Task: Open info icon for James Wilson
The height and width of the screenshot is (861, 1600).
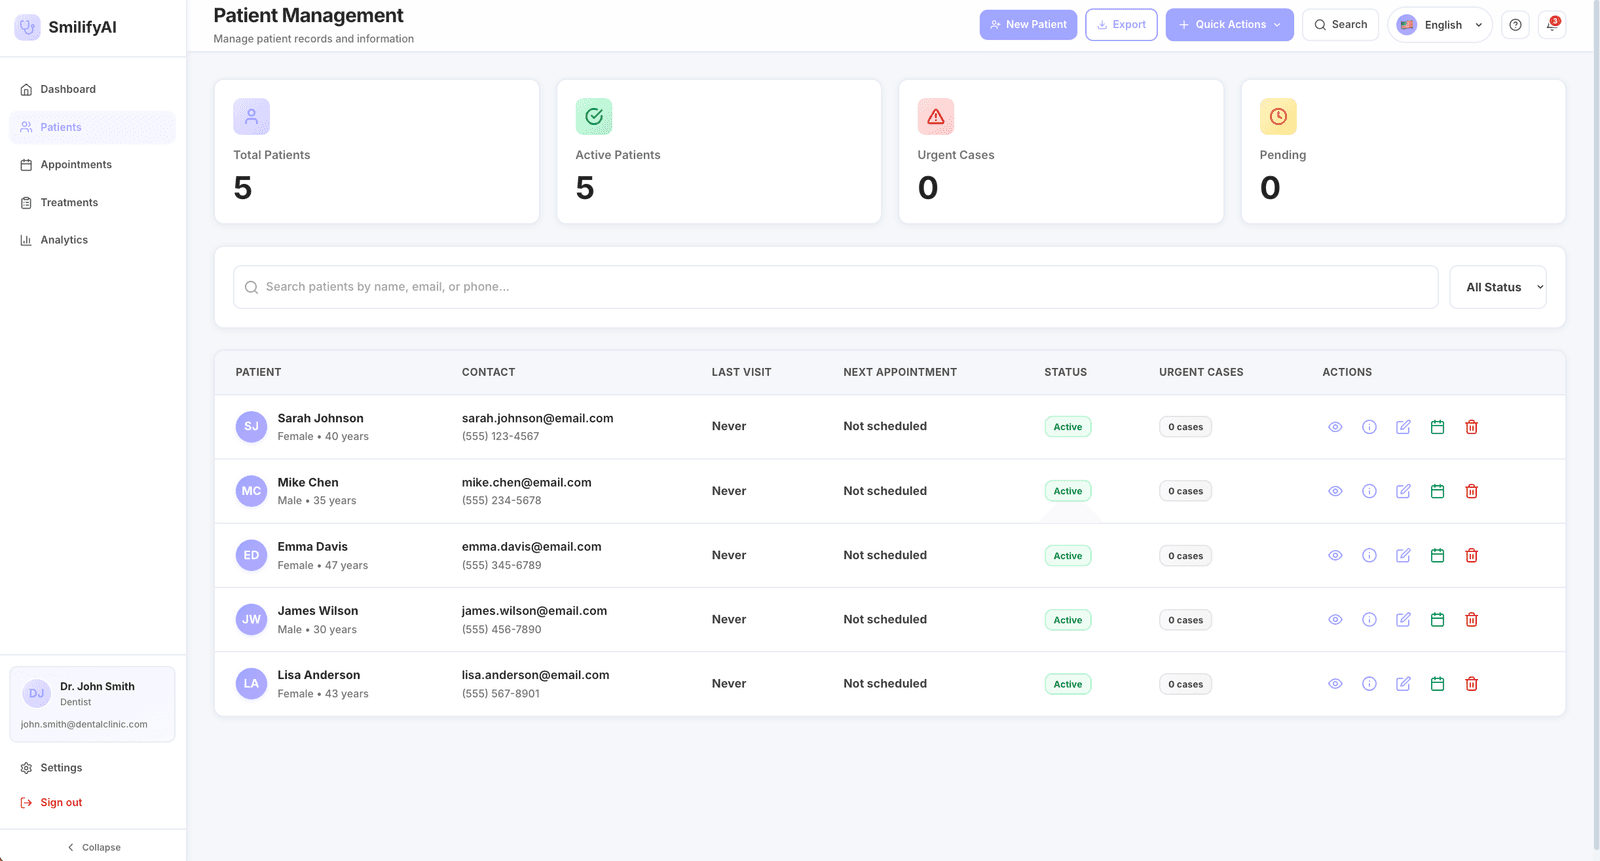Action: [1369, 620]
